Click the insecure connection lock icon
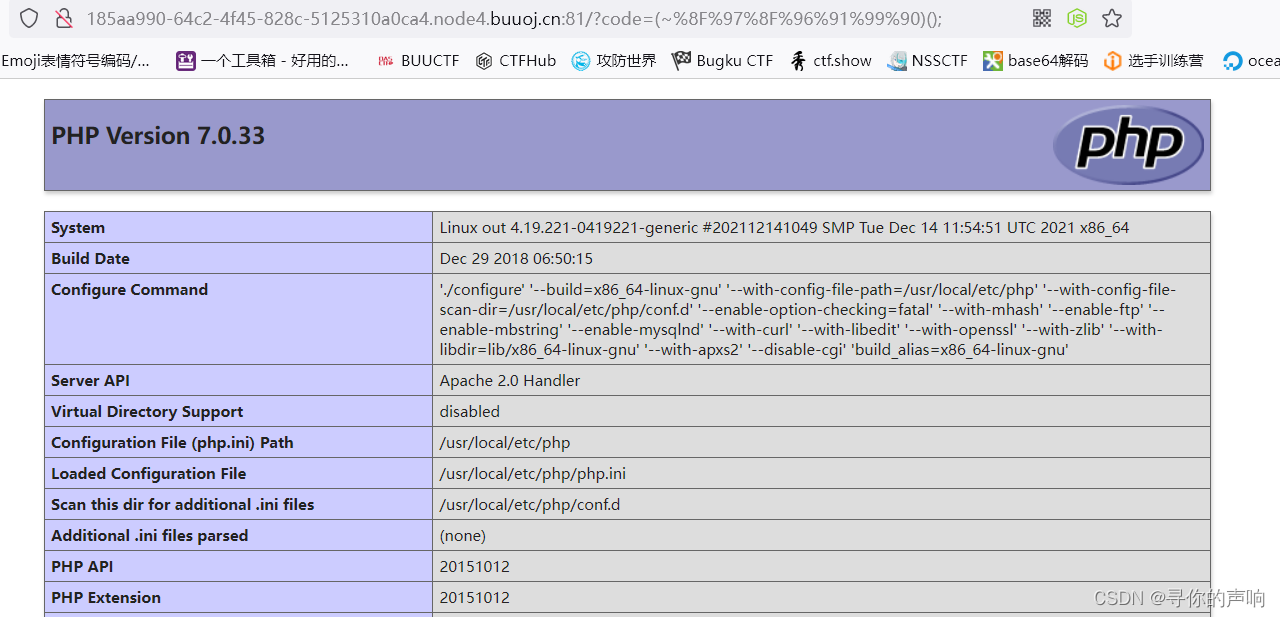Screen dimensions: 1280x617 [x=63, y=18]
